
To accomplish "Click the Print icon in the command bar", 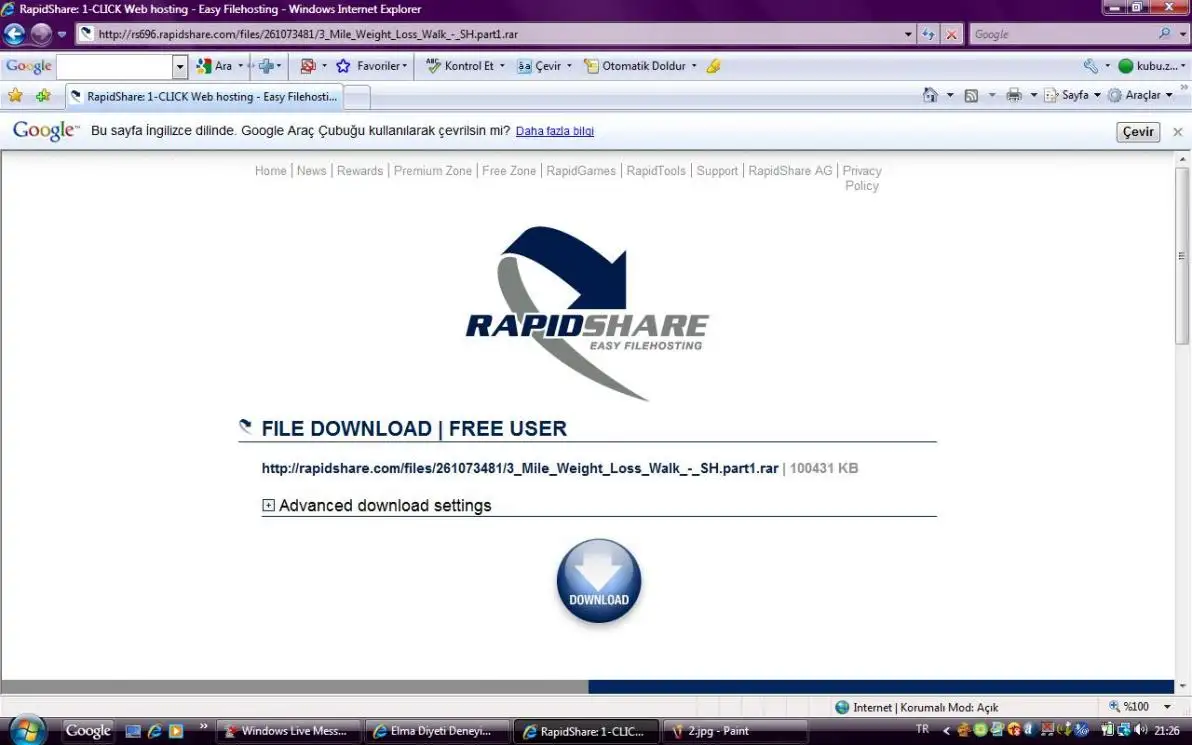I will pos(1013,95).
